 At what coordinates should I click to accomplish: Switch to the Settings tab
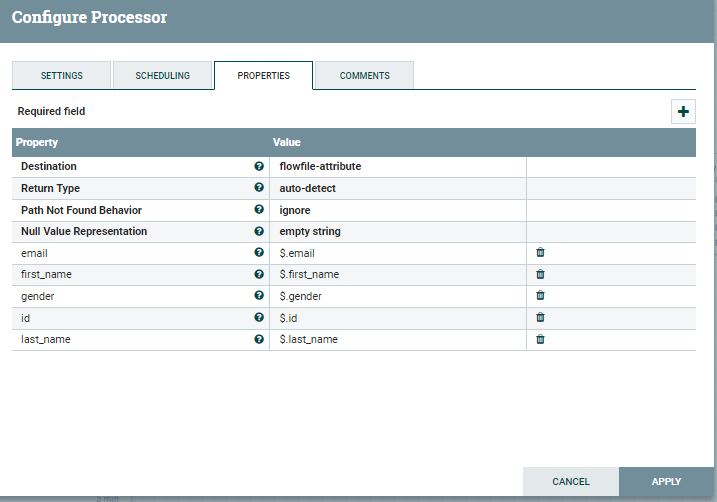pyautogui.click(x=61, y=76)
